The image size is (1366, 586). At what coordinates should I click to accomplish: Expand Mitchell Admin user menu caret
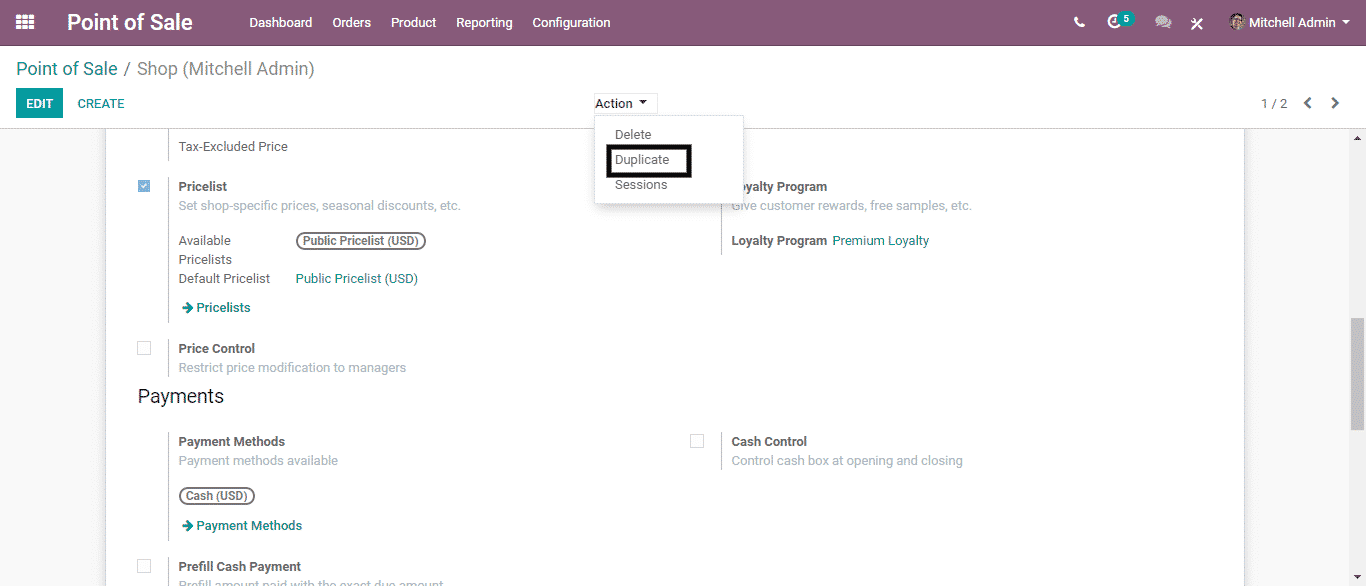[1346, 22]
